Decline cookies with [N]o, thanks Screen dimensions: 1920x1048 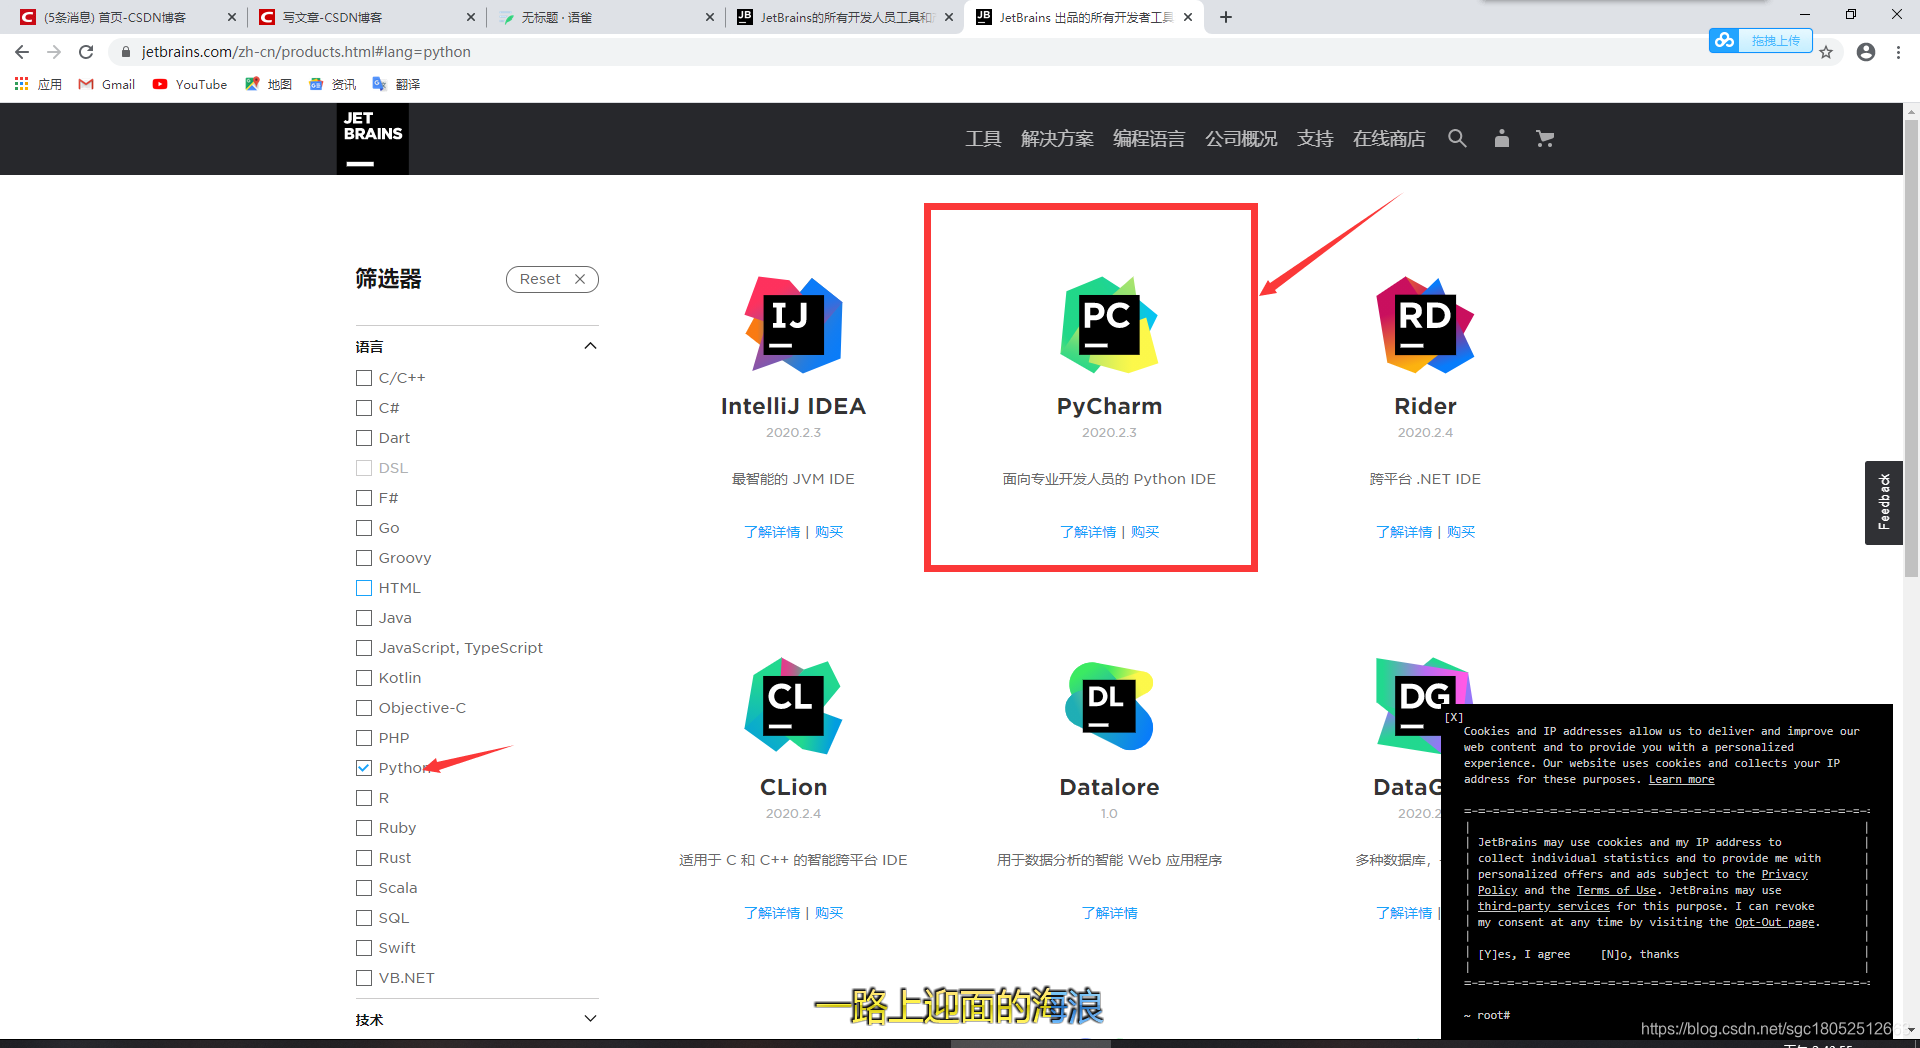[x=1640, y=955]
